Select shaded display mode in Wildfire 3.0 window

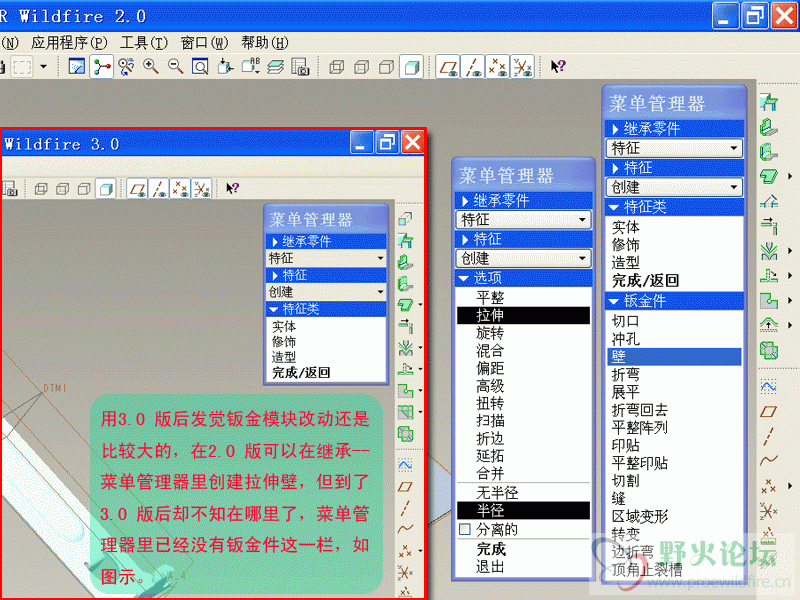(106, 189)
